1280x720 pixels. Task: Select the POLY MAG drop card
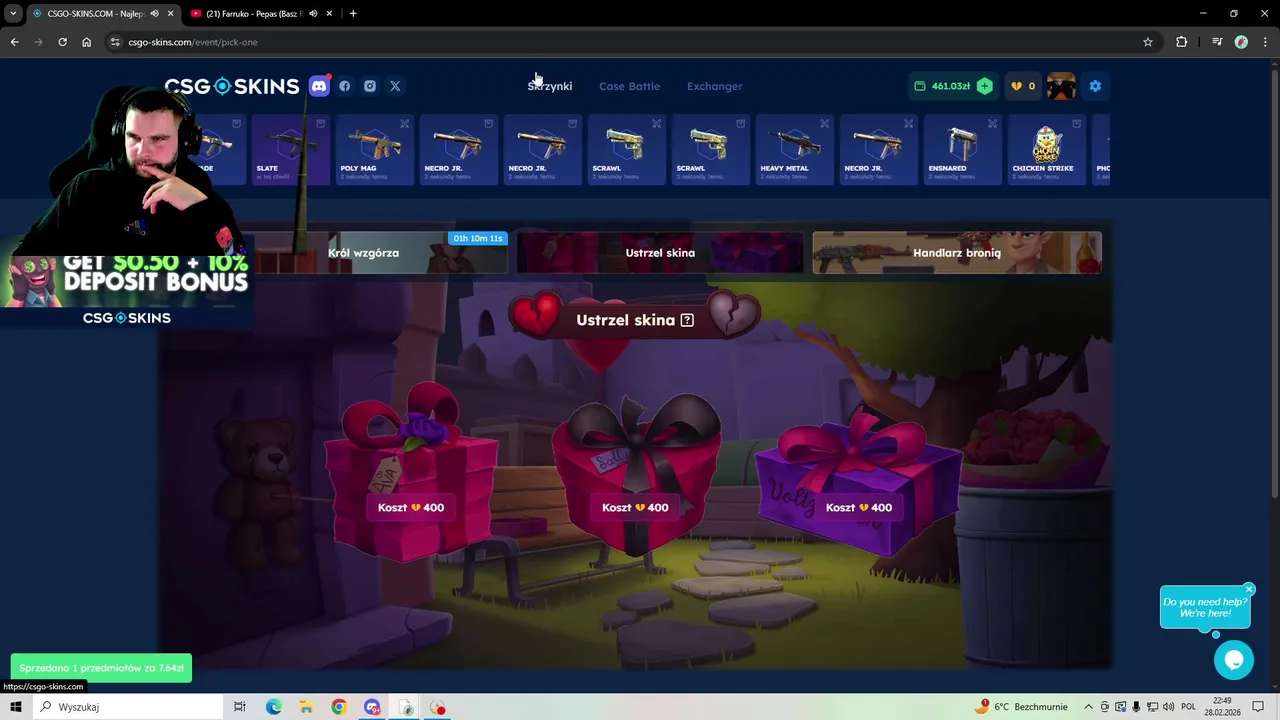point(374,150)
